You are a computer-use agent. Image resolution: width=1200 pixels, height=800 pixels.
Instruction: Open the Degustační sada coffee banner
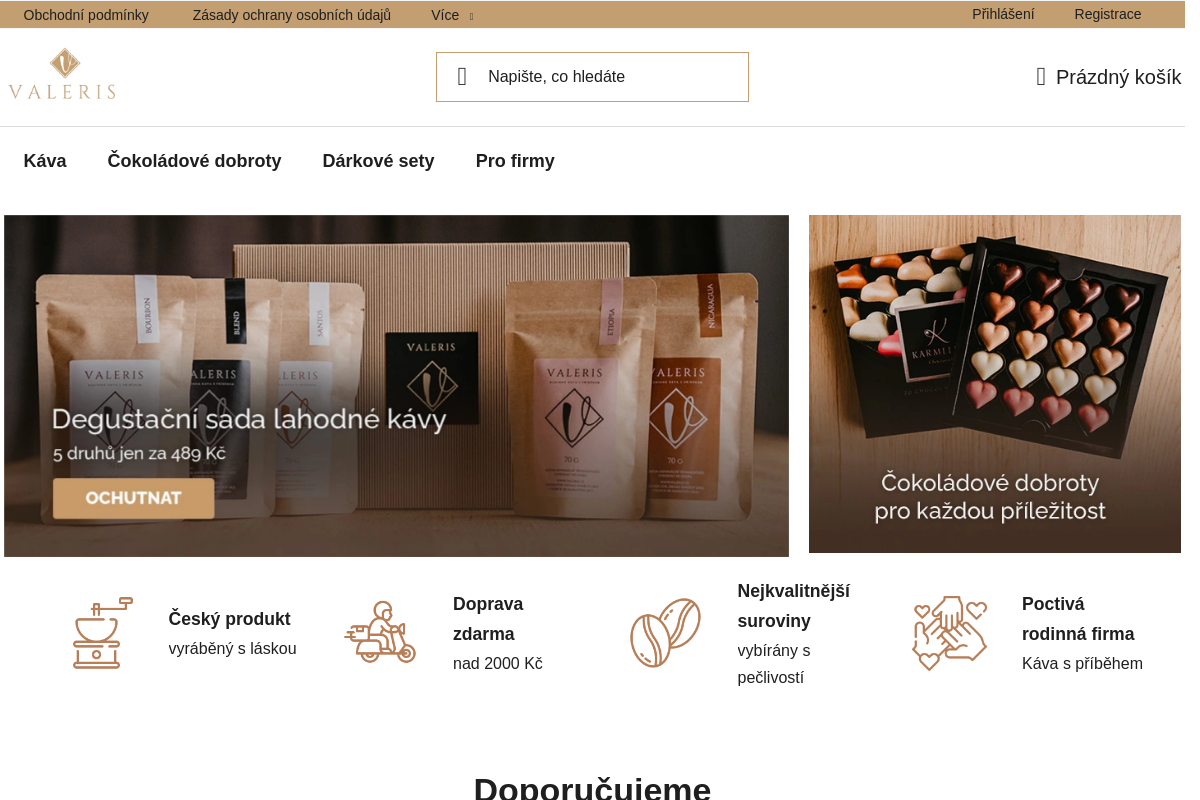point(396,386)
